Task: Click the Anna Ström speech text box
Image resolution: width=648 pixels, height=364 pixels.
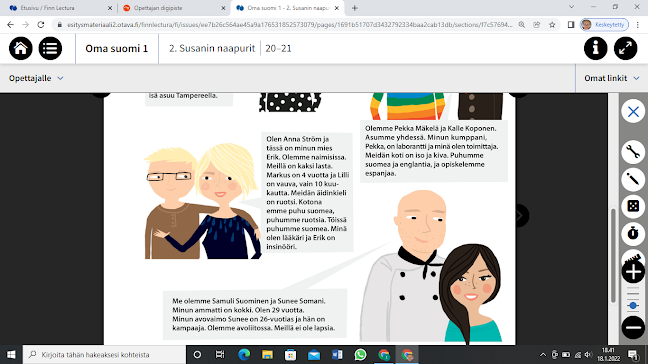Action: [307, 193]
